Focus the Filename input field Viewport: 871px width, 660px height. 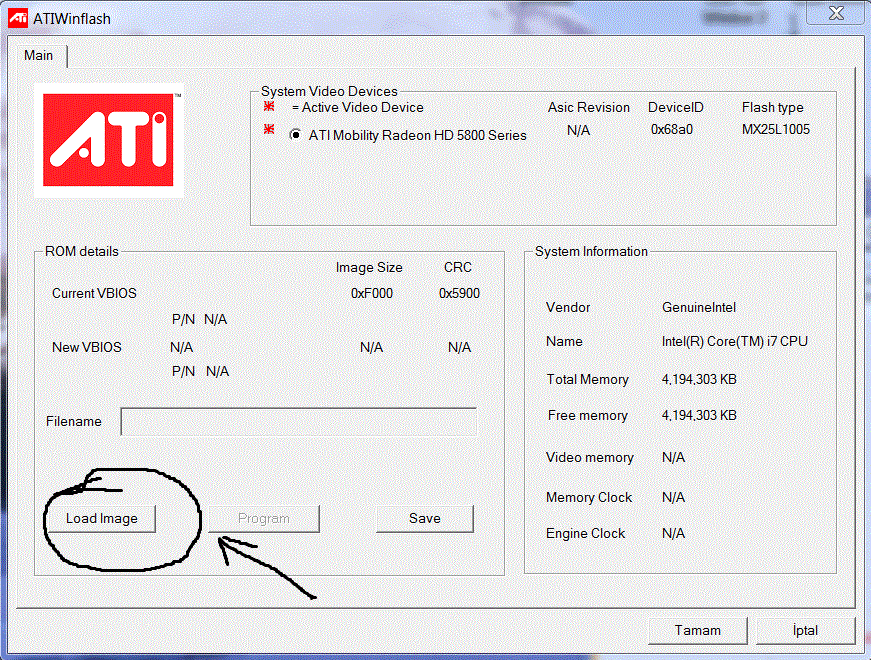click(x=299, y=422)
